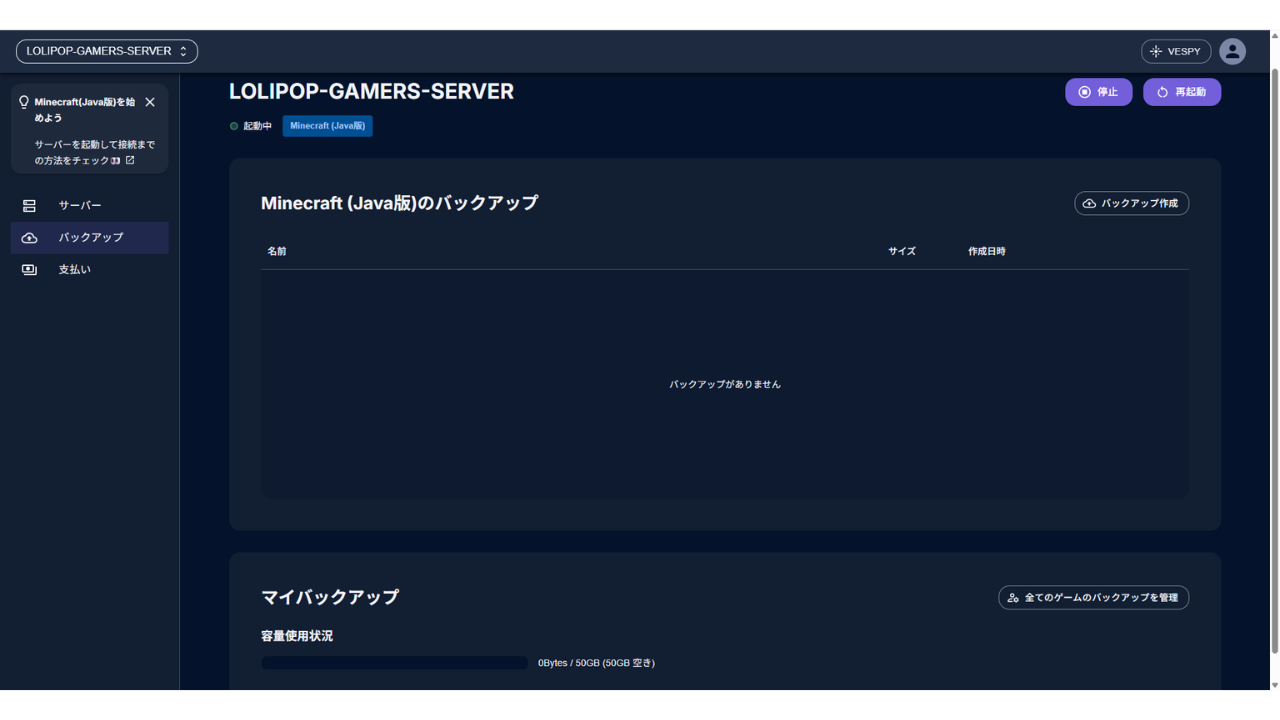This screenshot has width=1280, height=720.
Task: Open 全てのゲームのバックアップを管理 button
Action: click(x=1093, y=597)
